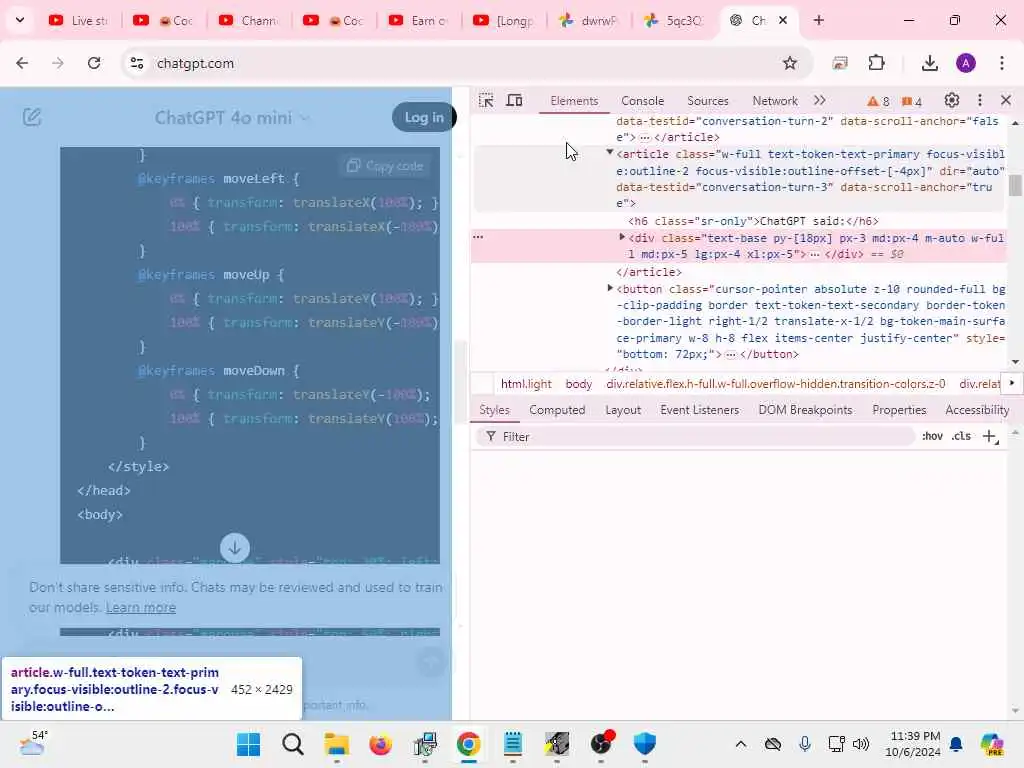The image size is (1024, 768).
Task: Click the Elements tree vertical scrollbar thumb
Action: 1015,185
